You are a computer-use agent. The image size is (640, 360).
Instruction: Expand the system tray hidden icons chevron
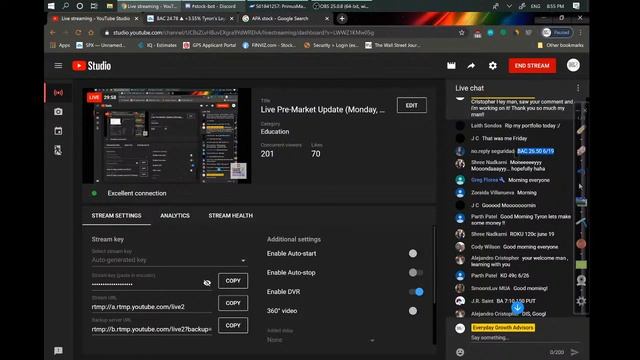[509, 6]
